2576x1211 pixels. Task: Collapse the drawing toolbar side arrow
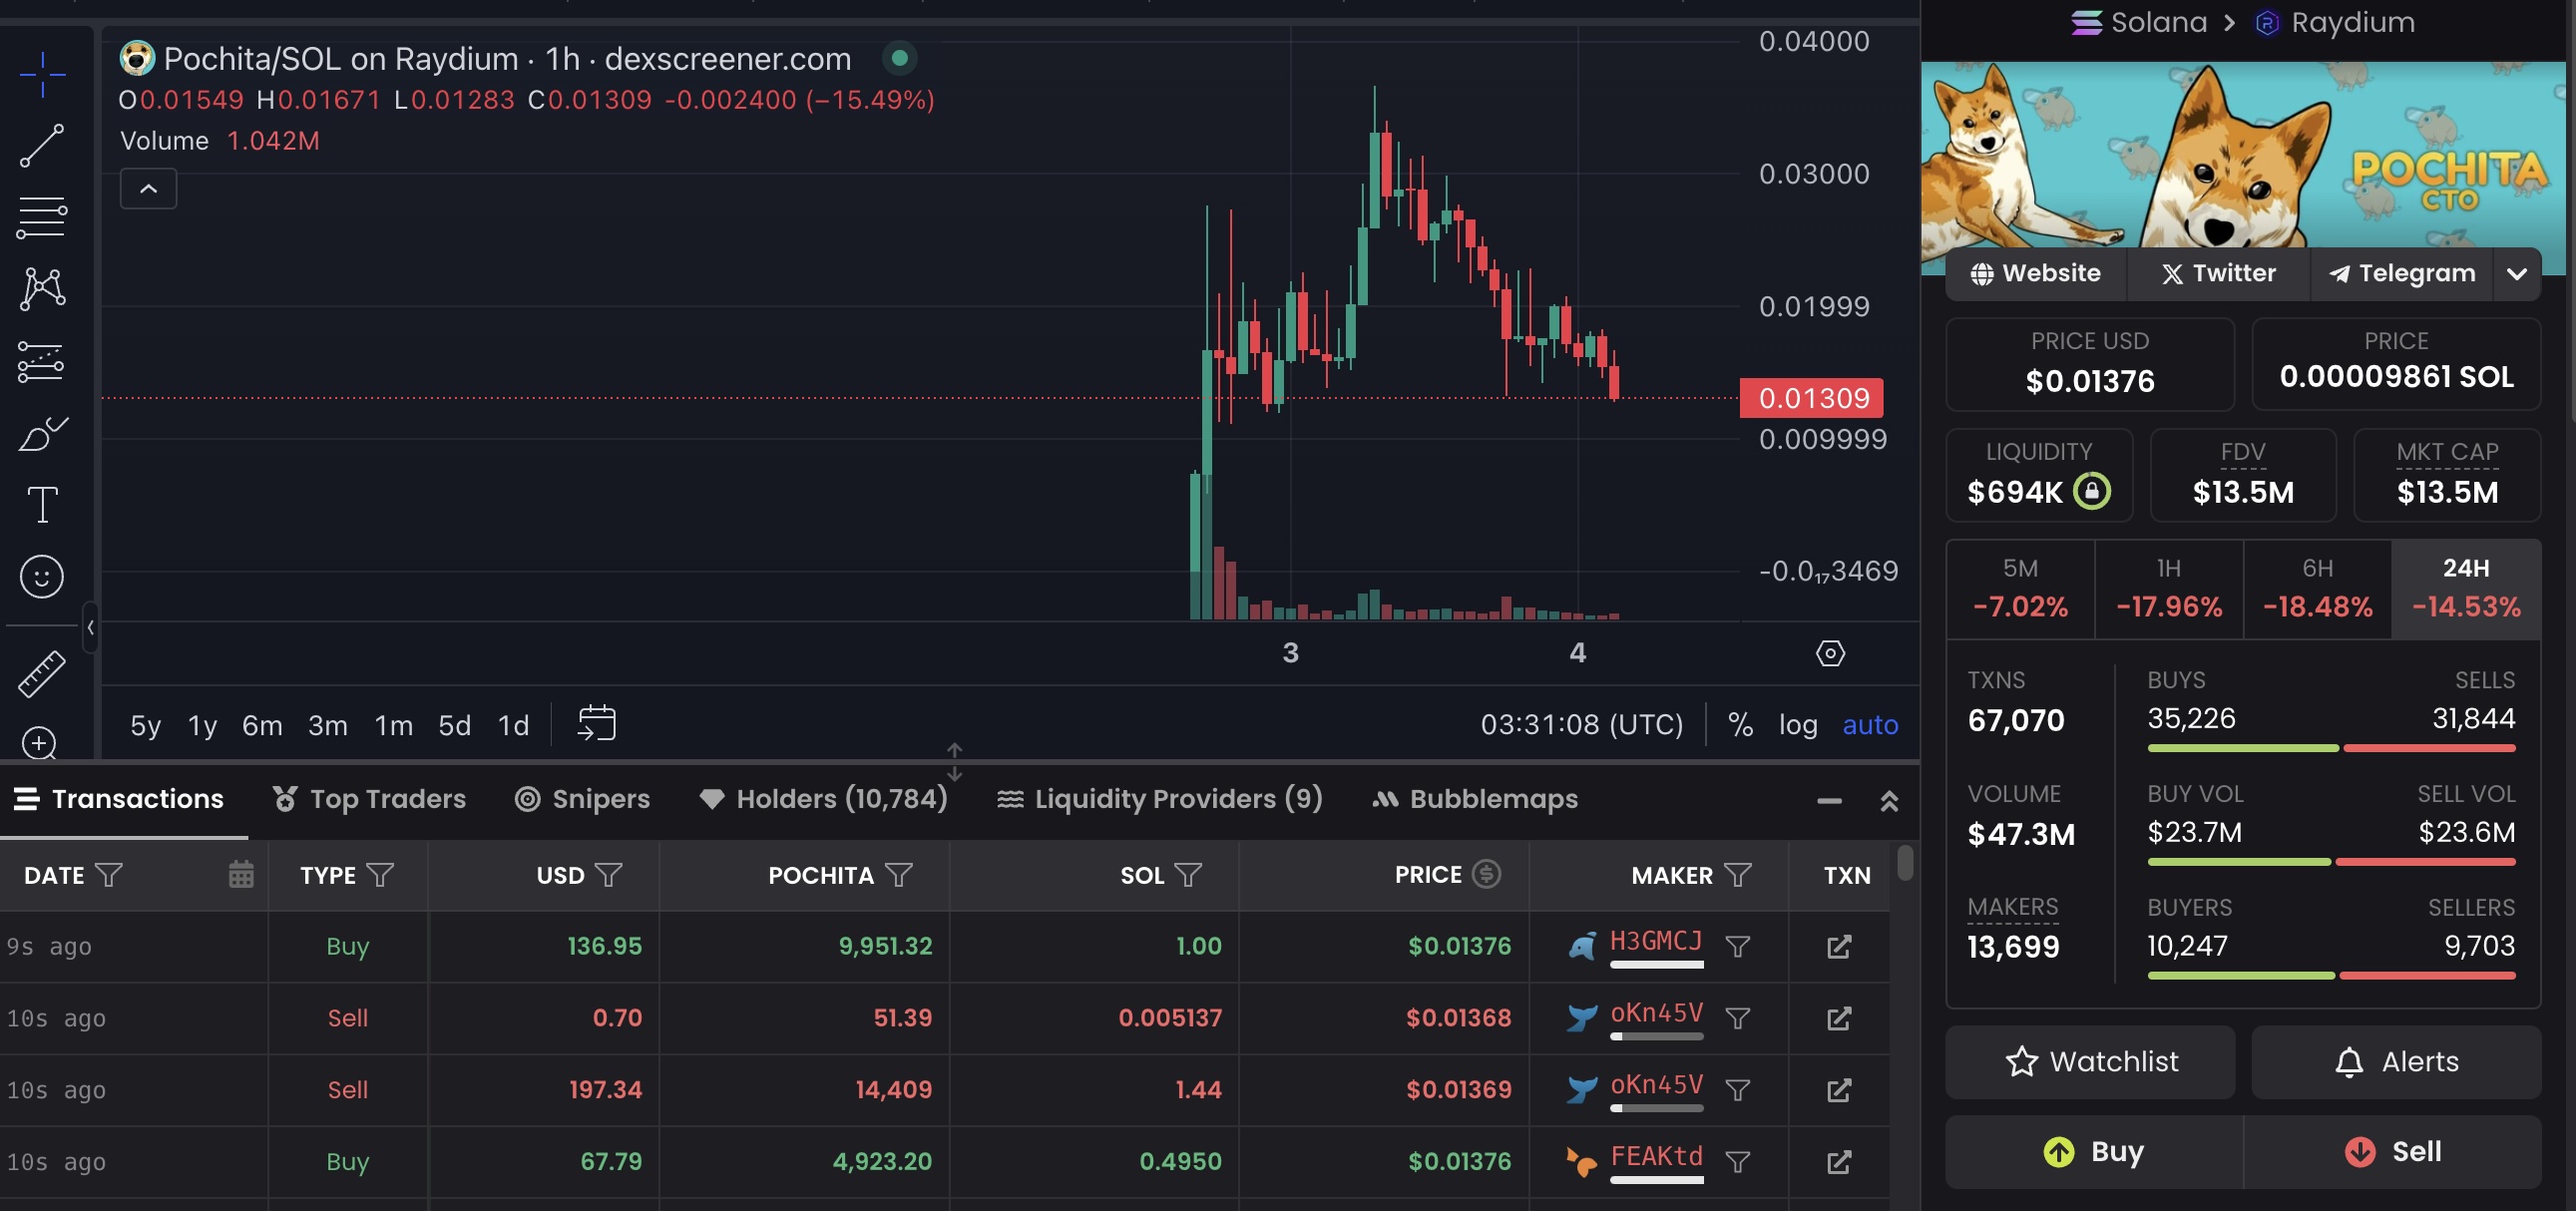coord(90,627)
